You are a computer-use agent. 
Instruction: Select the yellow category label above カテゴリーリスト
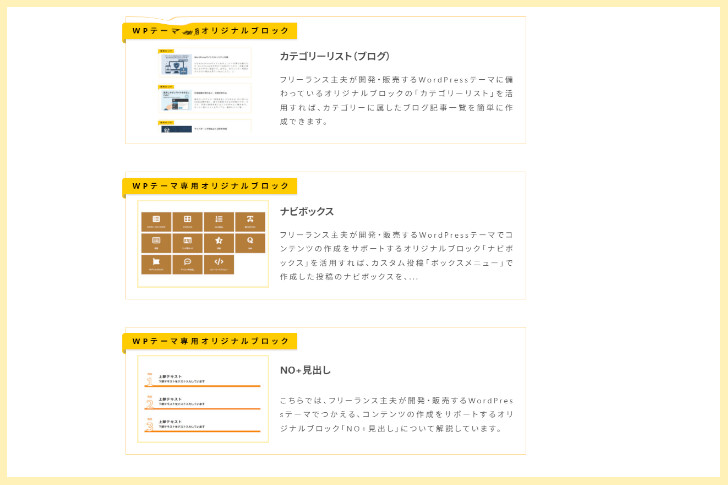(x=210, y=31)
